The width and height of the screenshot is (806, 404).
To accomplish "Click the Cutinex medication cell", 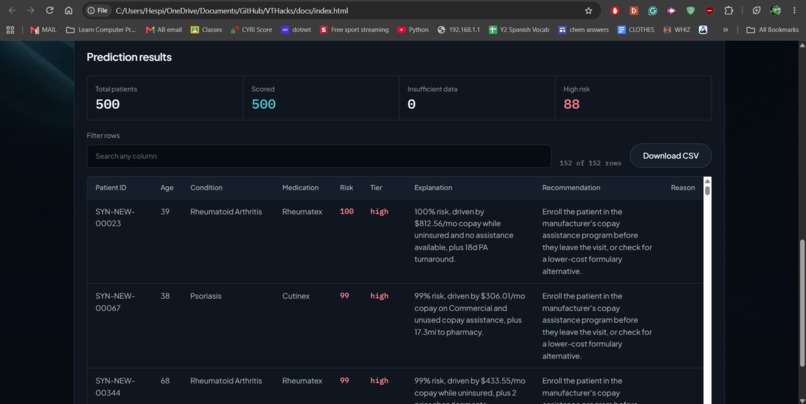I will click(296, 296).
